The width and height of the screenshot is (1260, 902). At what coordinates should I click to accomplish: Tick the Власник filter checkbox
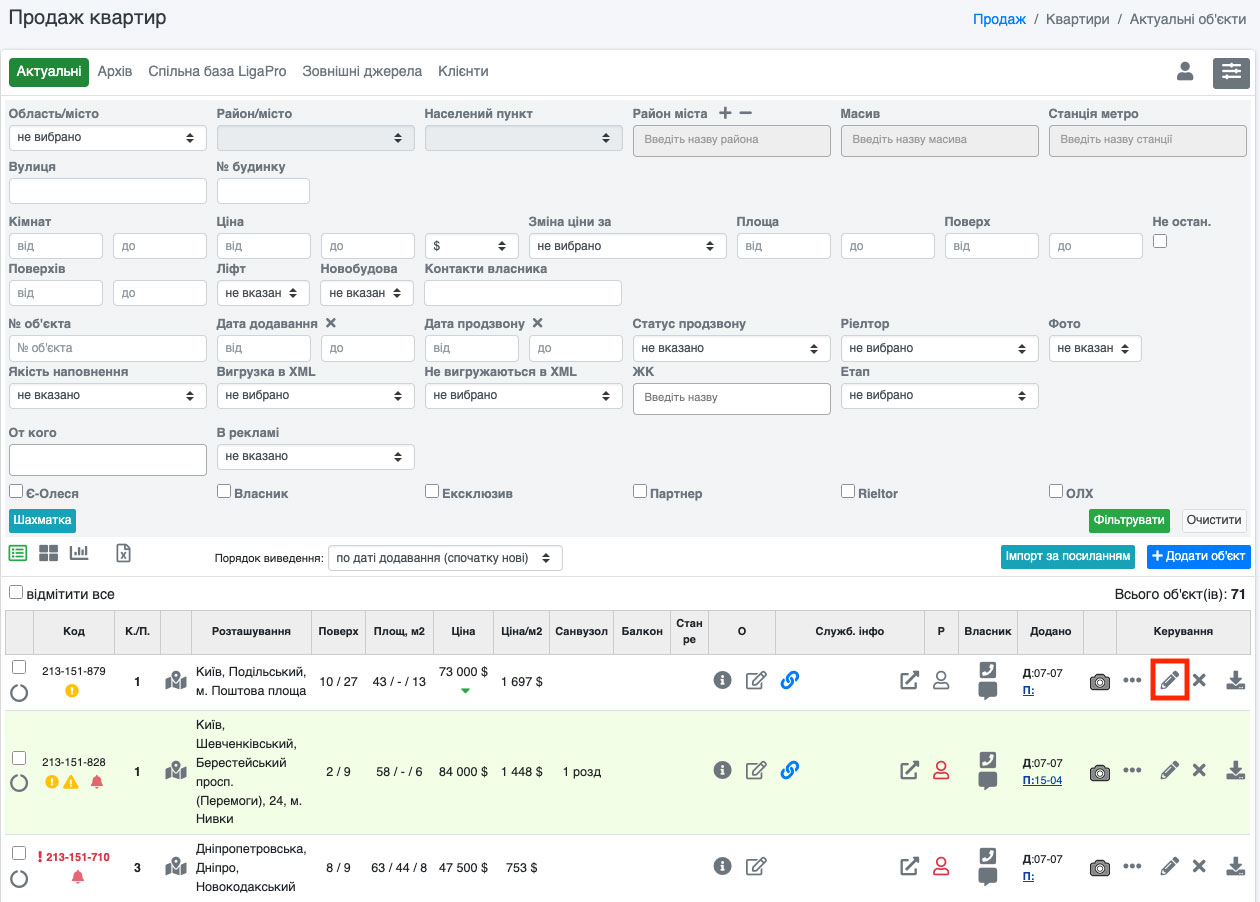[224, 492]
